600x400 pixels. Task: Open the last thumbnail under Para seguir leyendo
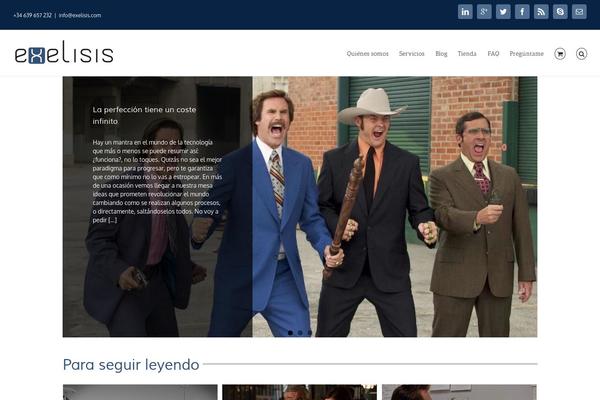click(x=459, y=392)
